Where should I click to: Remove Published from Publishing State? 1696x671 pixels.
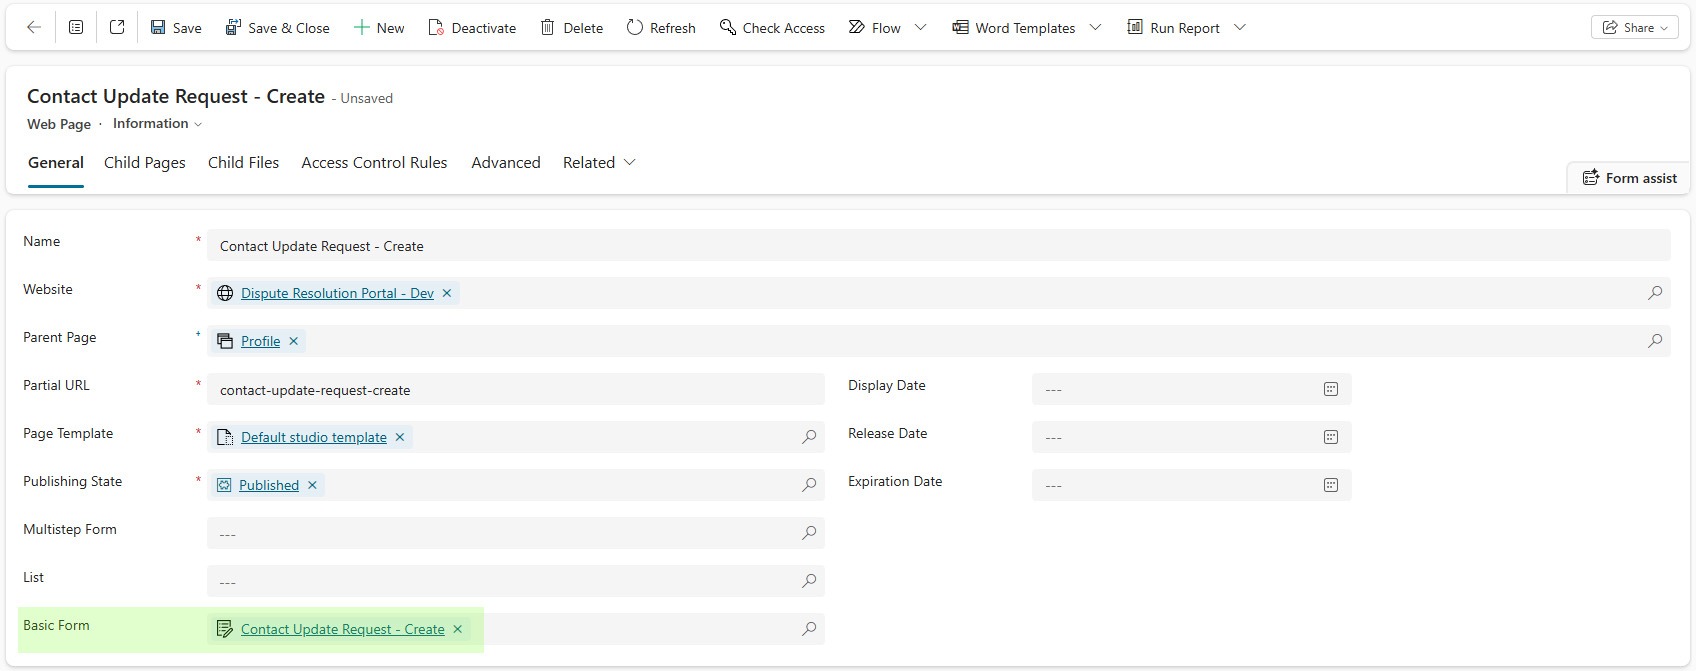(x=312, y=485)
